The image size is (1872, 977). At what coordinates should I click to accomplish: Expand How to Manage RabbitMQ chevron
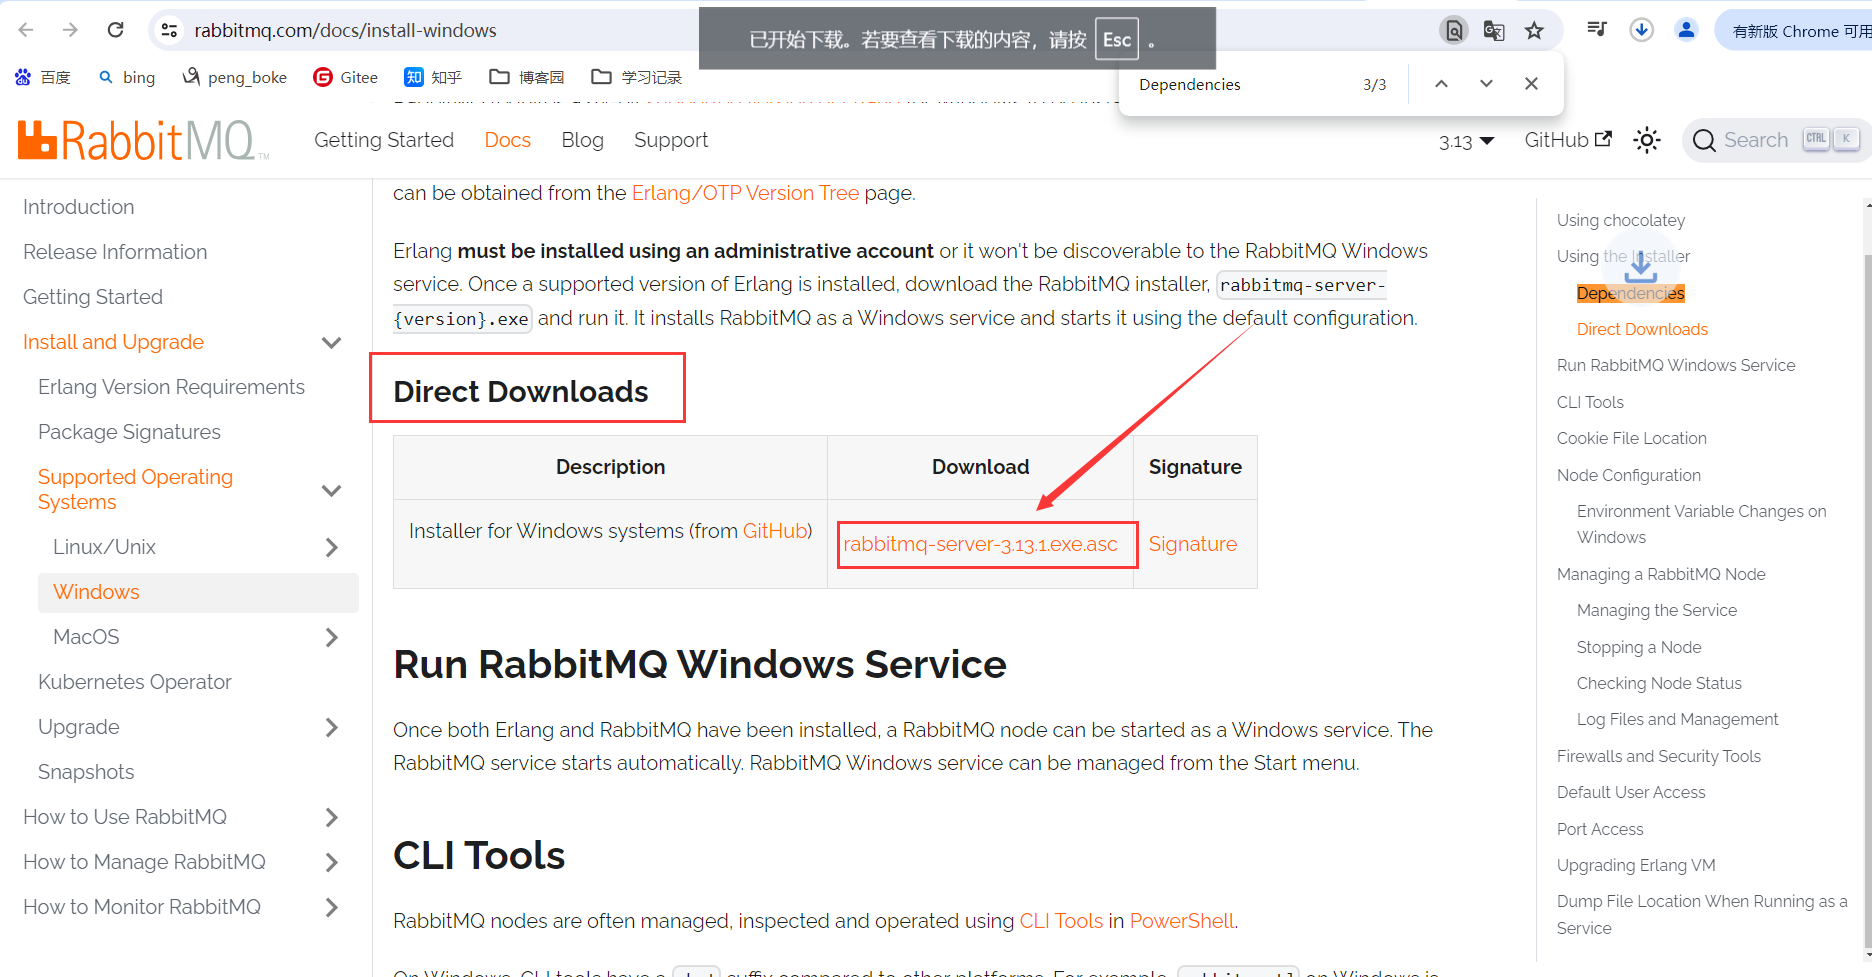332,862
